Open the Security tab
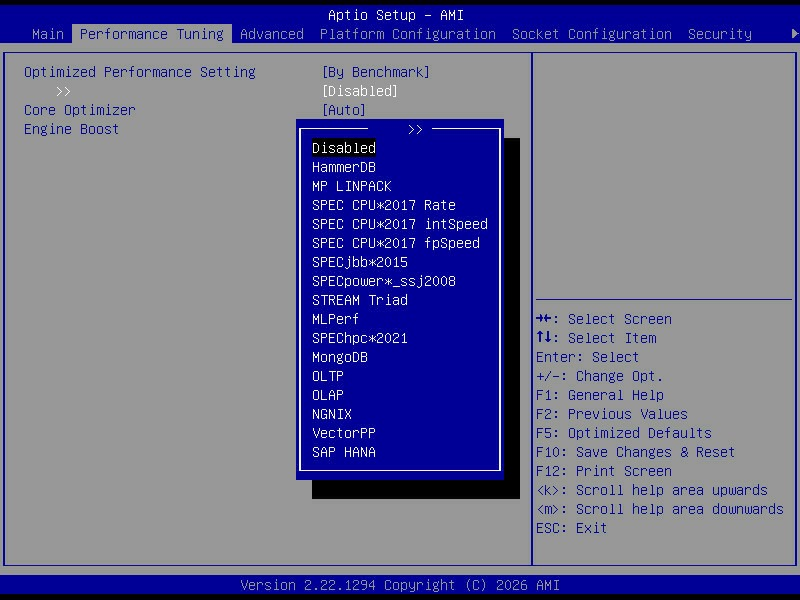 (719, 34)
